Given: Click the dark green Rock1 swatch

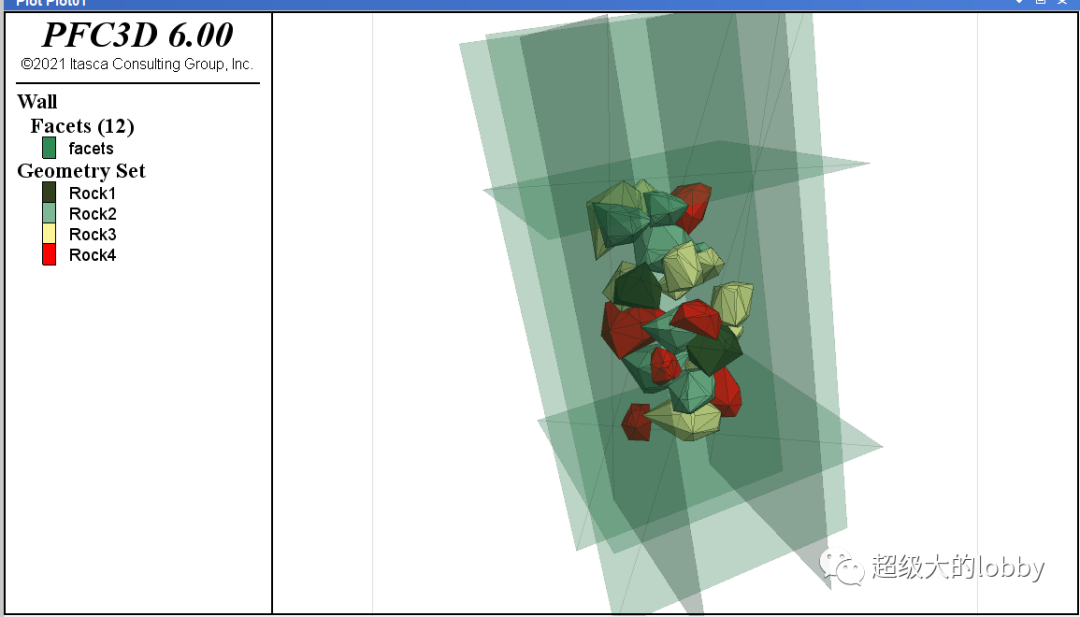Looking at the screenshot, I should 49,193.
